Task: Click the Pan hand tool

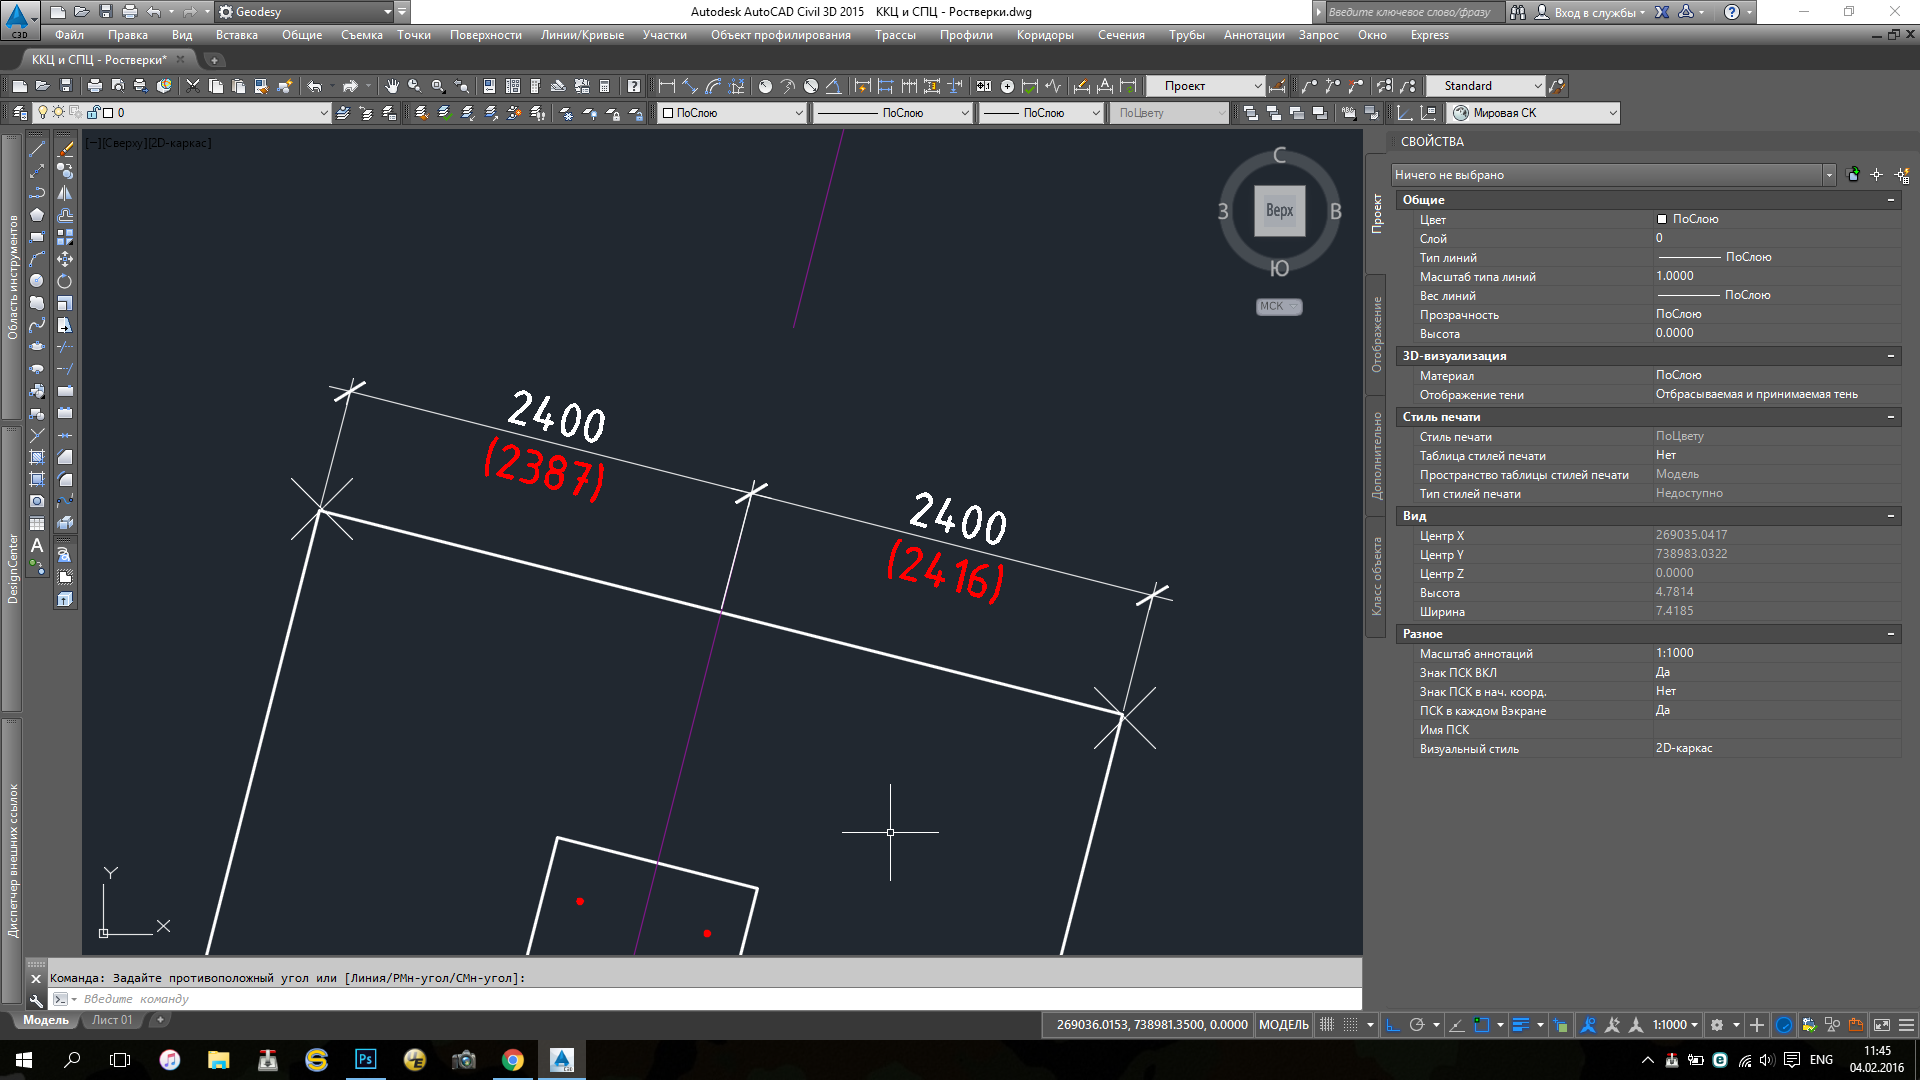Action: pos(392,86)
